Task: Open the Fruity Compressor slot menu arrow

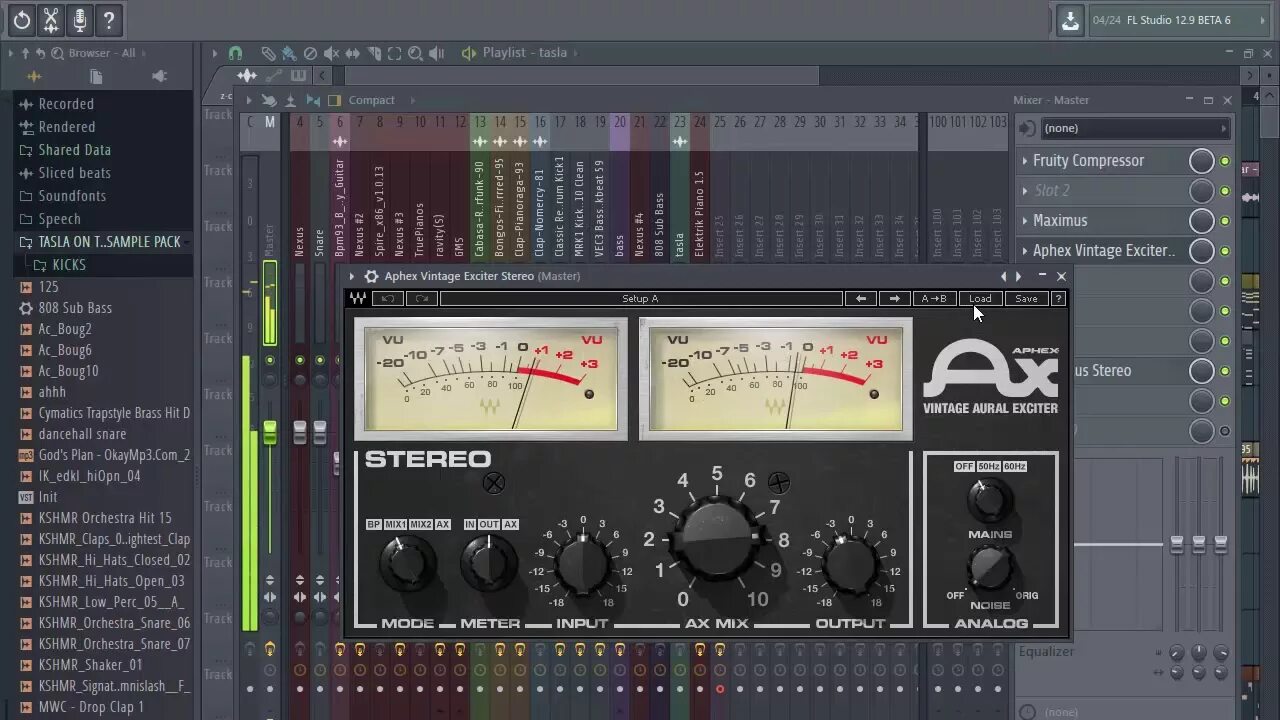Action: tap(1024, 161)
